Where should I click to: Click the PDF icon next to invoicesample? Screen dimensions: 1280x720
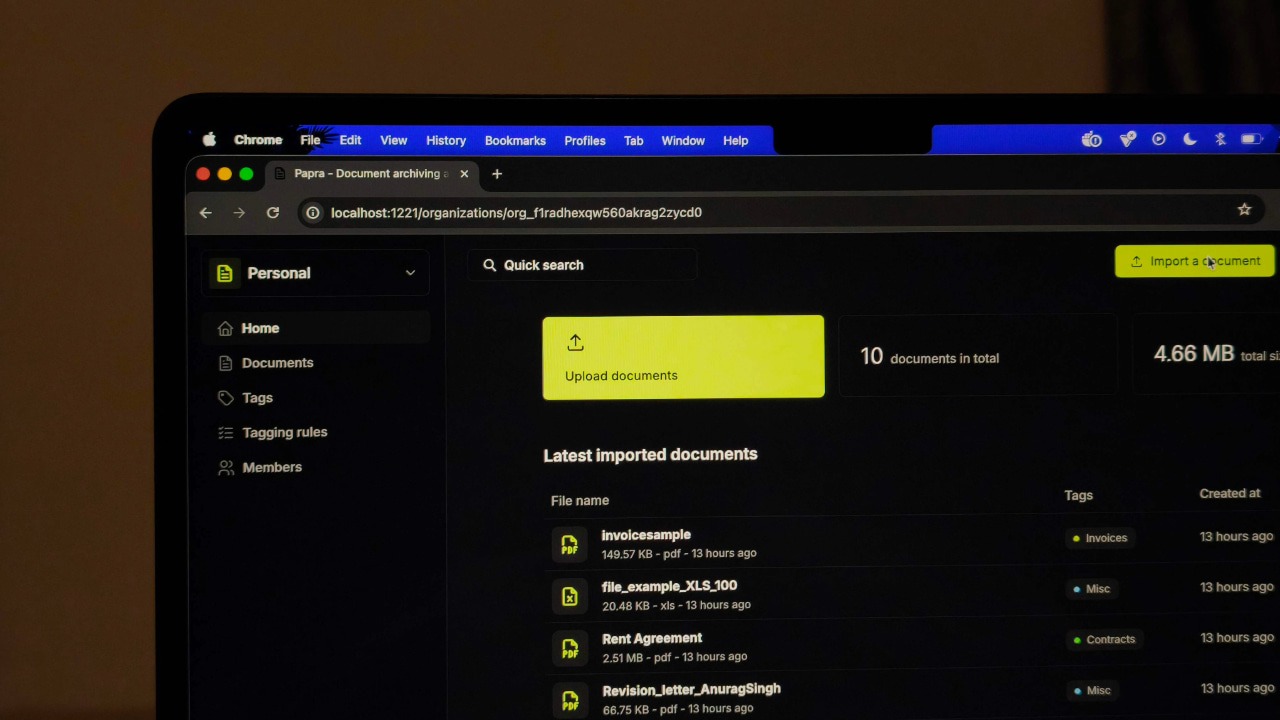tap(569, 545)
